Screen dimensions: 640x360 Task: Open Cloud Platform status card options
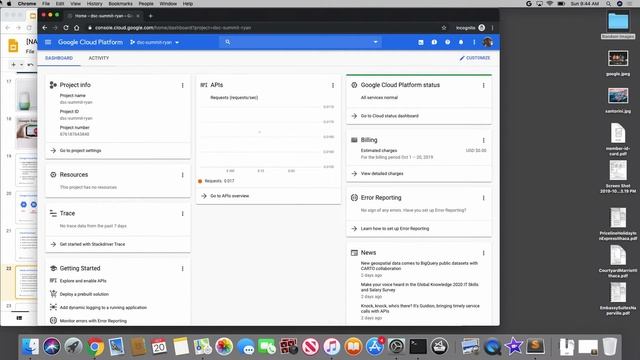click(x=484, y=85)
